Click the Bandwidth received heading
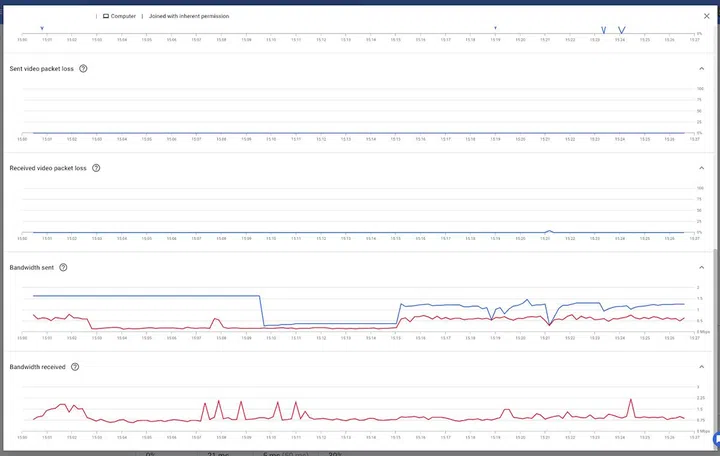 [37, 367]
